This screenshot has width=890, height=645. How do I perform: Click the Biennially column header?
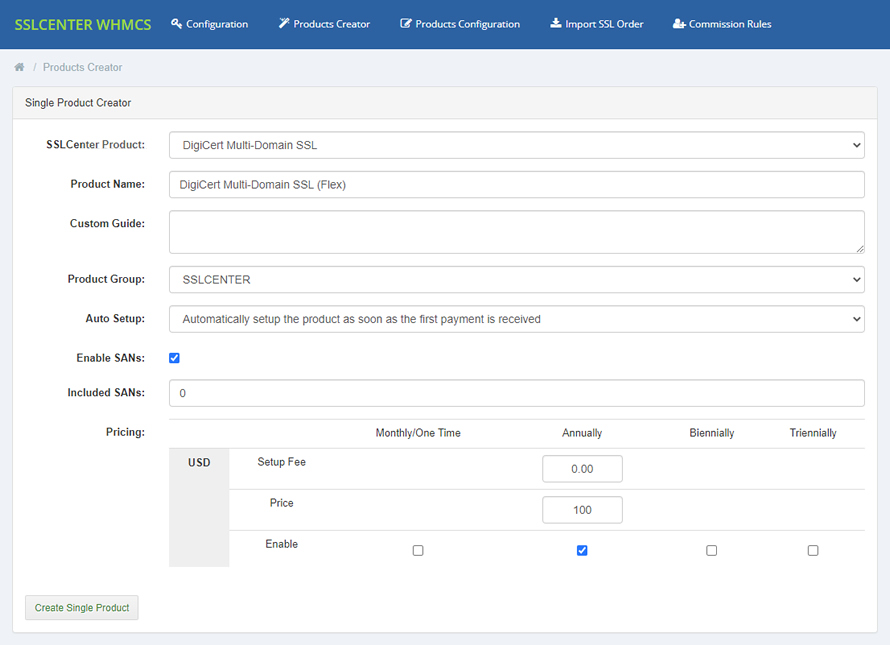(x=711, y=433)
